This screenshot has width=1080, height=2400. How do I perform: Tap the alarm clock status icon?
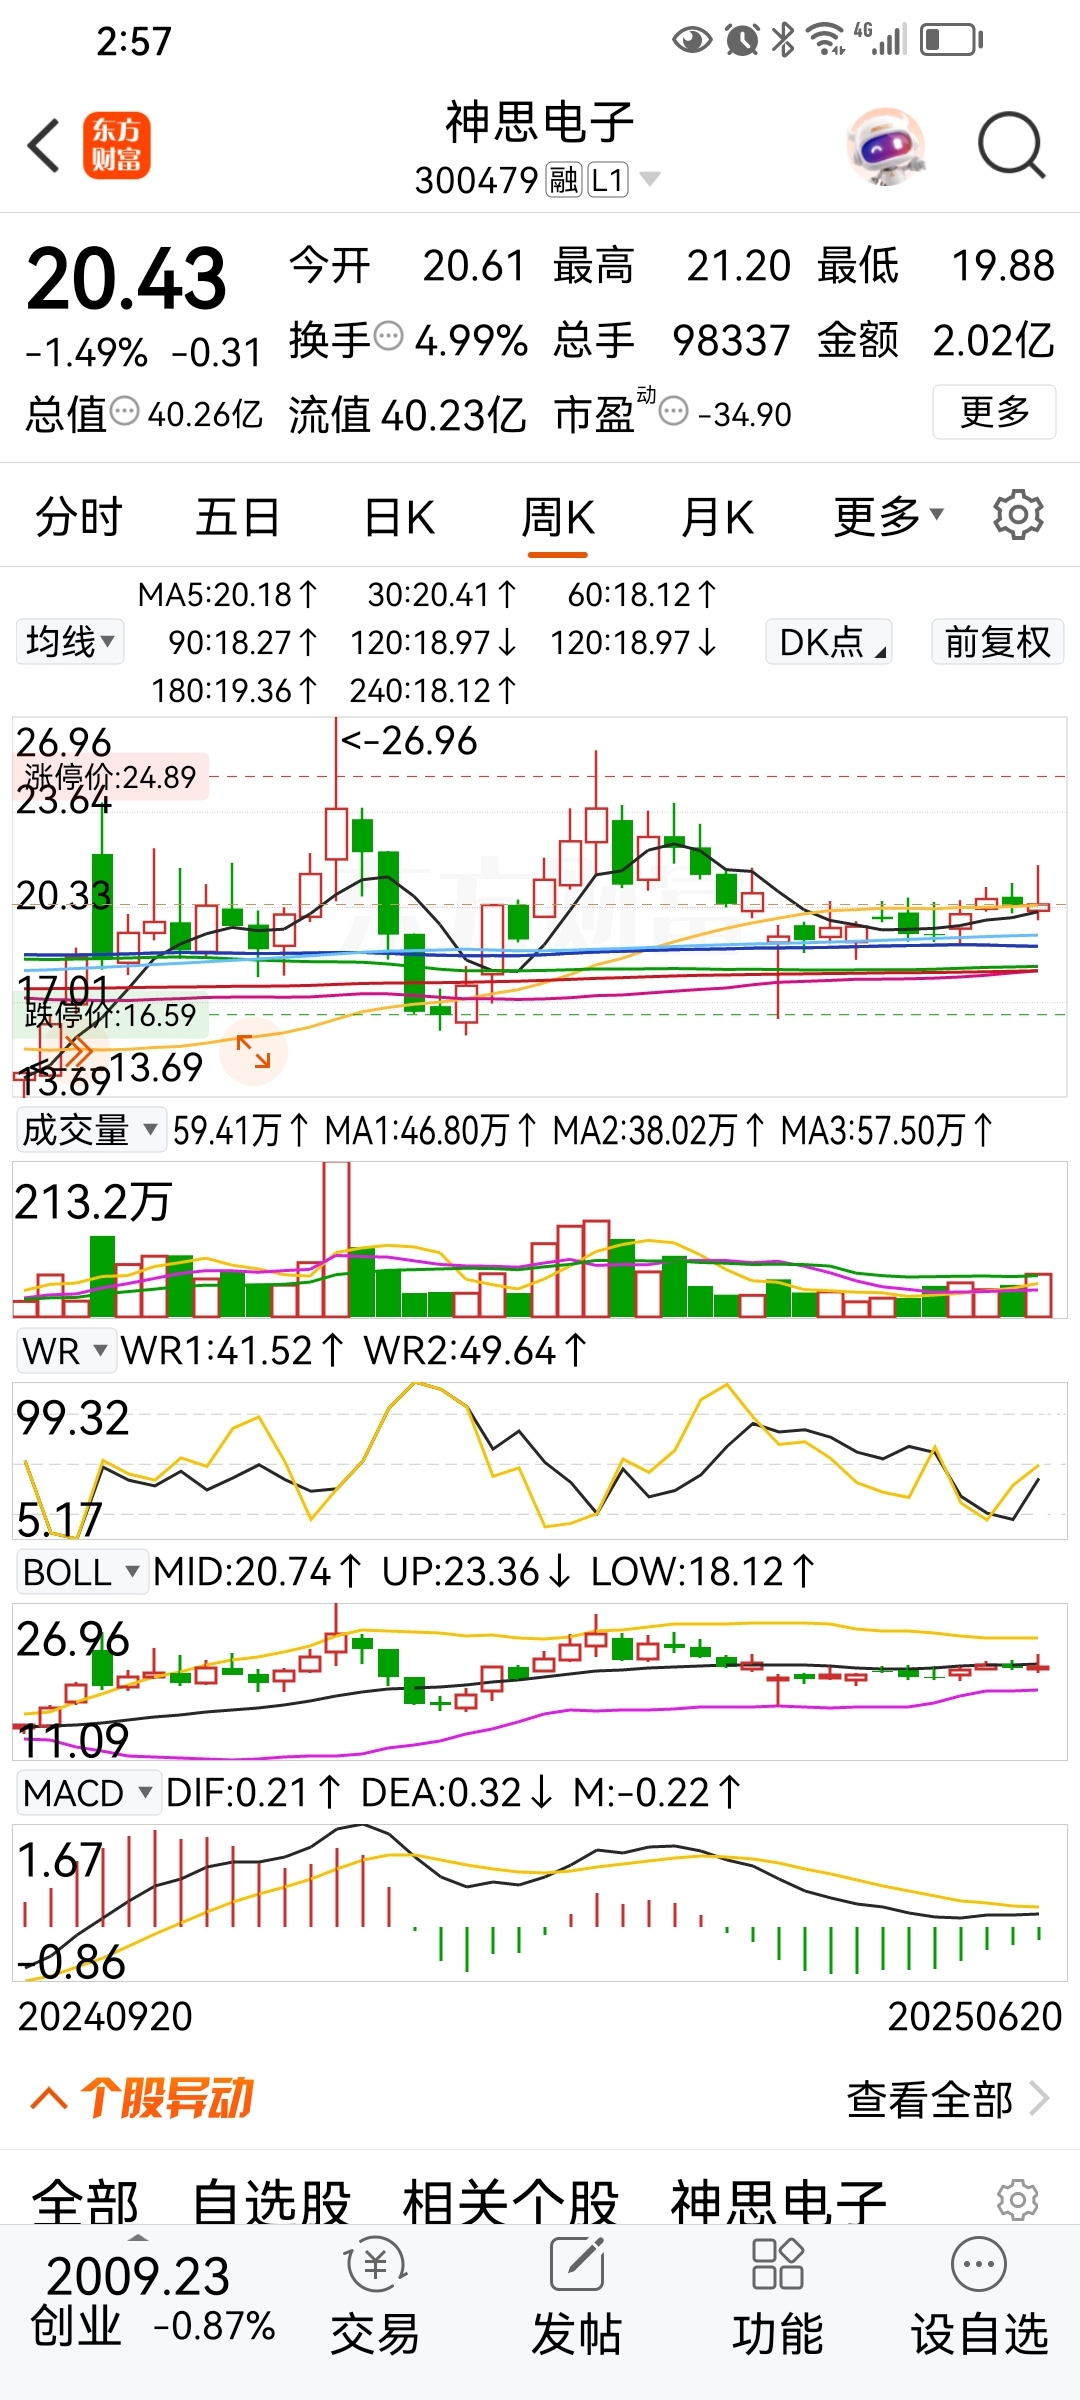[x=742, y=39]
